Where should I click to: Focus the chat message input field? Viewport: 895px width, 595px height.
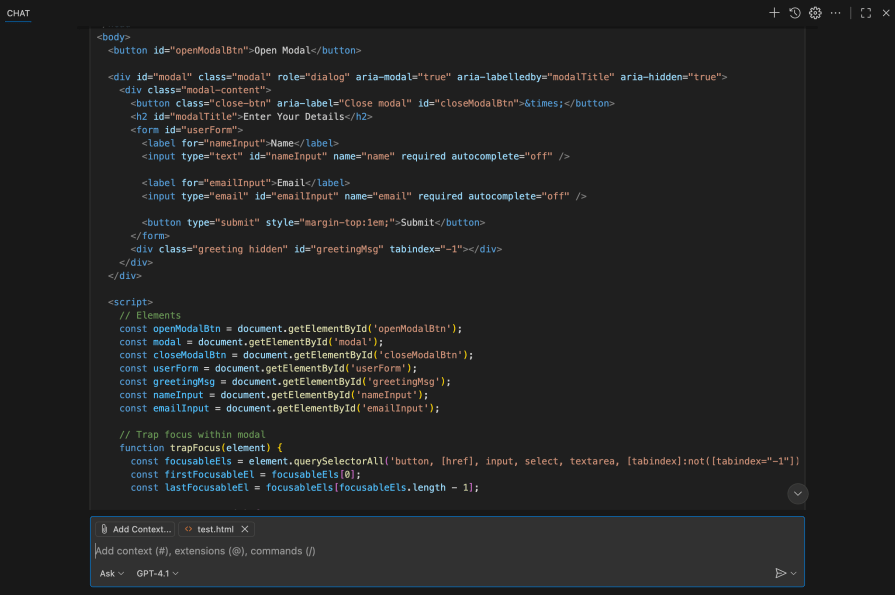point(440,550)
